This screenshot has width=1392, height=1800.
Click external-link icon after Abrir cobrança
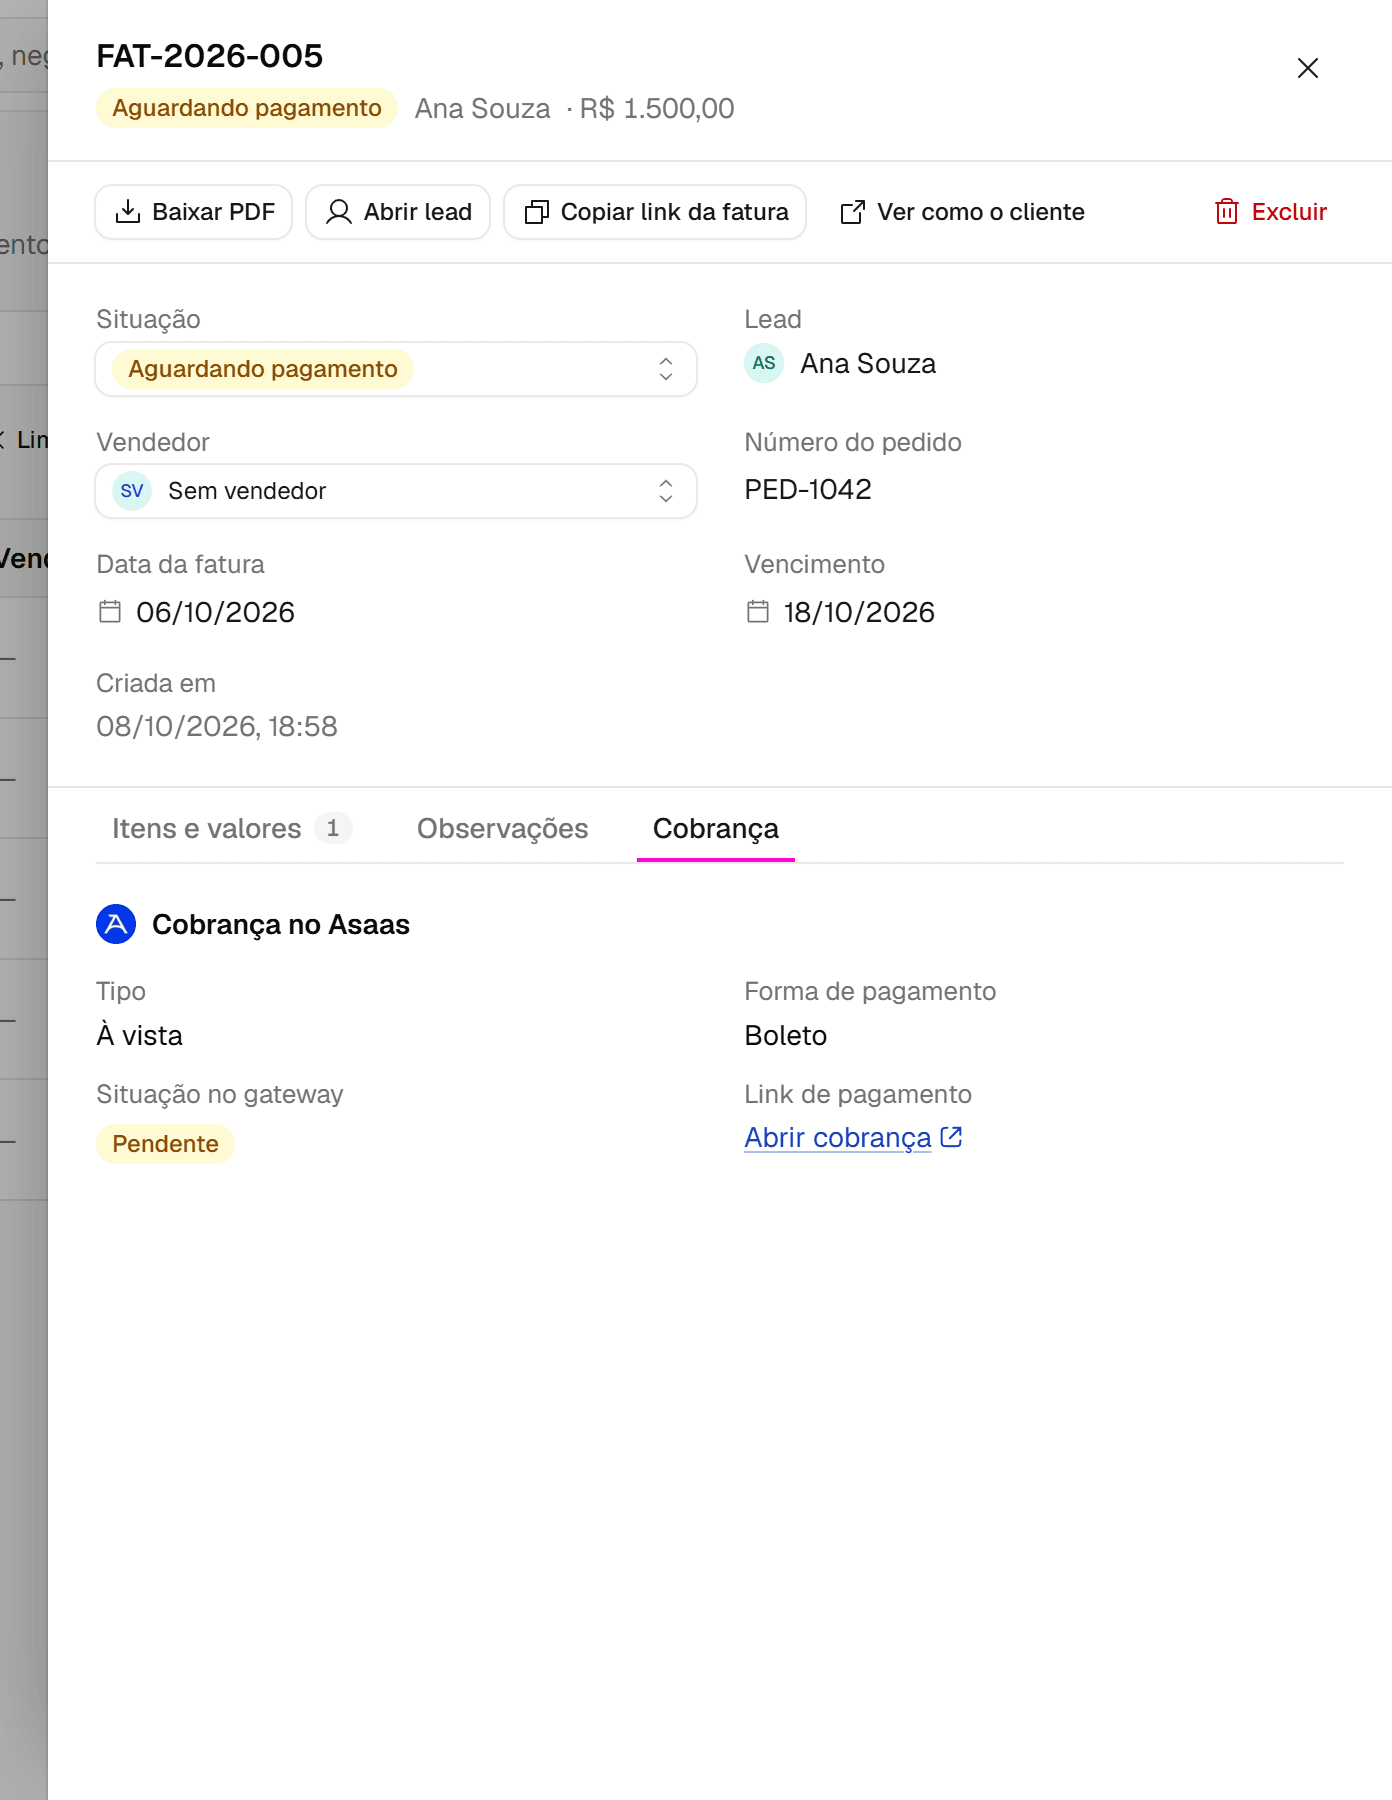pyautogui.click(x=951, y=1137)
